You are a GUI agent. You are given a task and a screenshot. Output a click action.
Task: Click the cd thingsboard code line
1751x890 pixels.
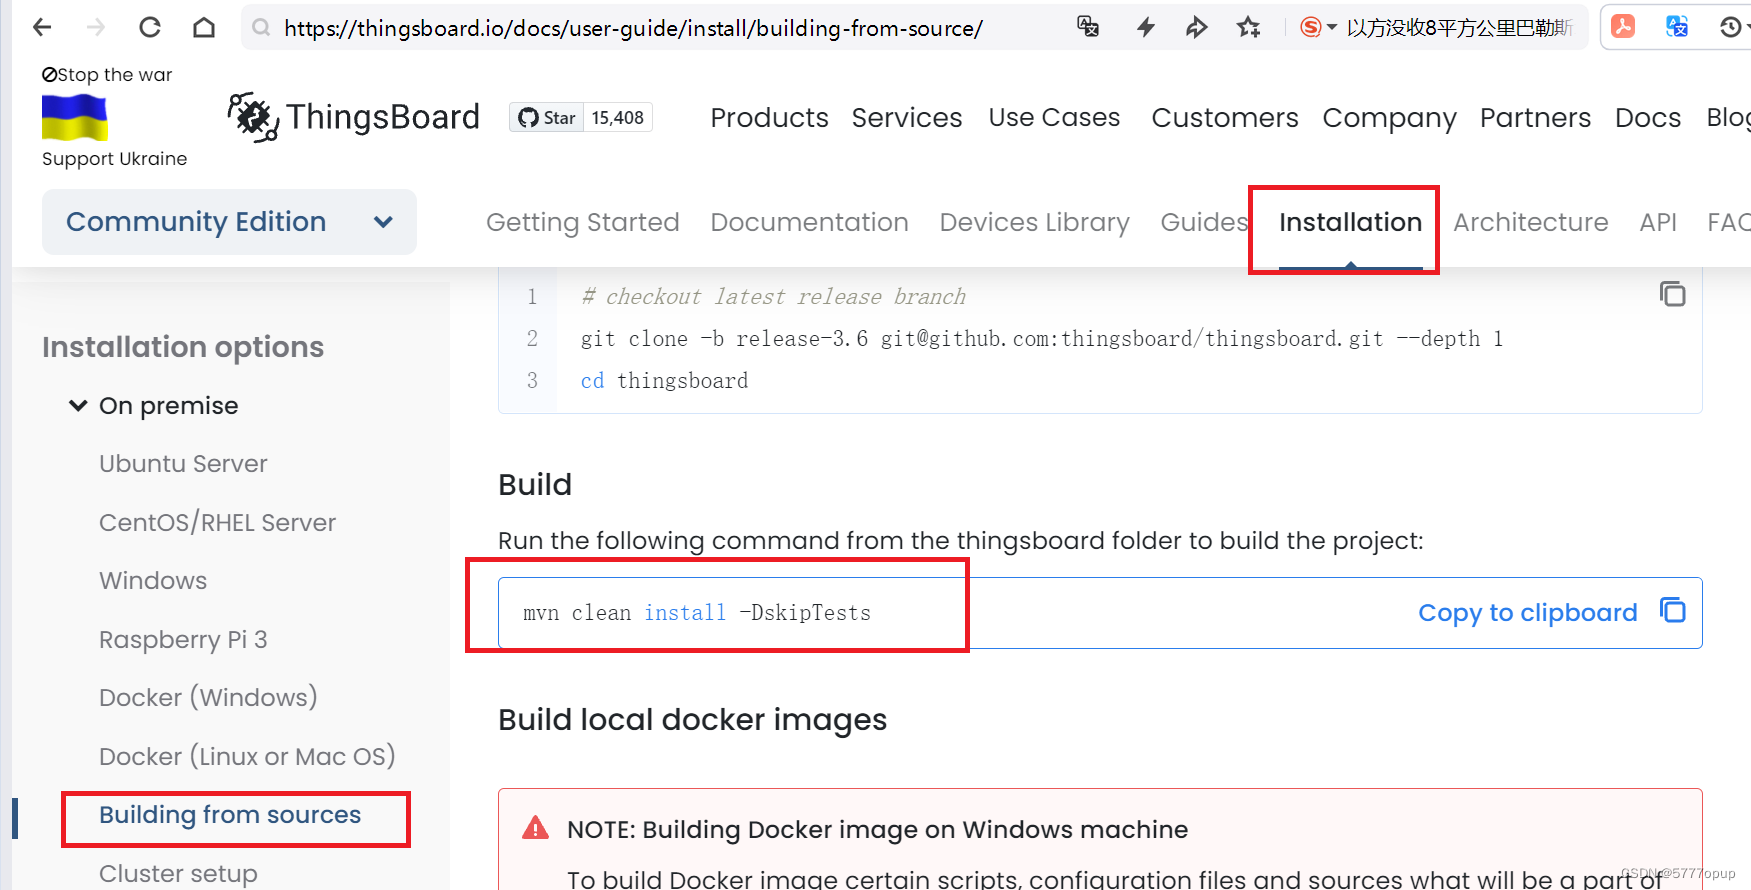pyautogui.click(x=664, y=381)
